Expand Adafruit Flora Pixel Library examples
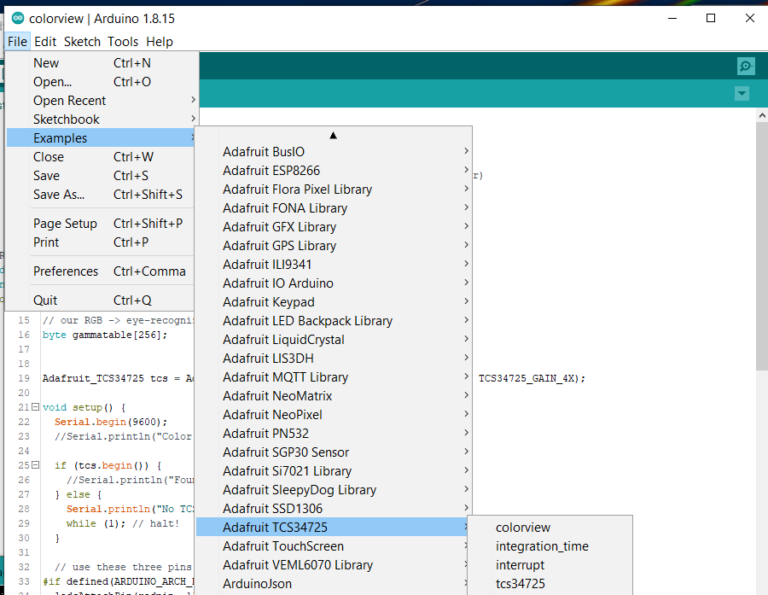Image resolution: width=768 pixels, height=595 pixels. coord(334,189)
